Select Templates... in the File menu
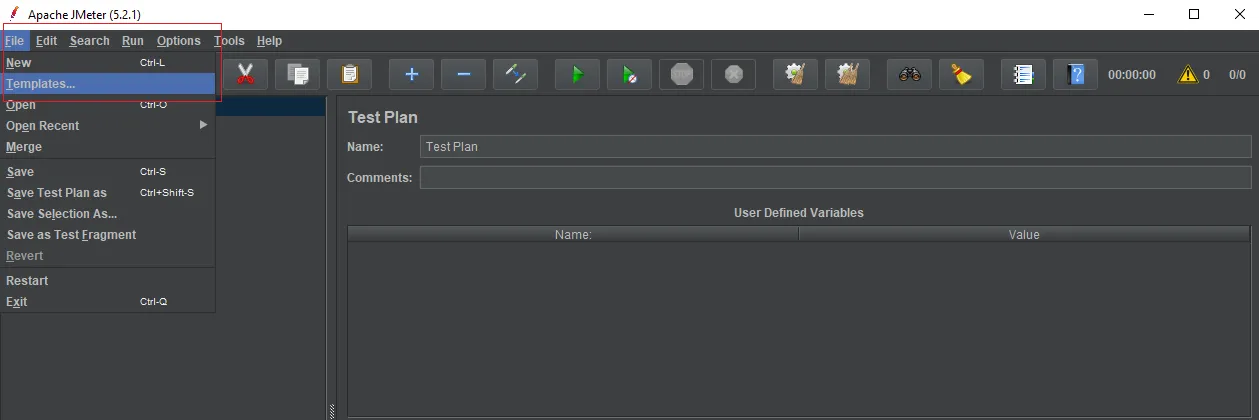Viewport: 1259px width, 420px height. pos(108,83)
